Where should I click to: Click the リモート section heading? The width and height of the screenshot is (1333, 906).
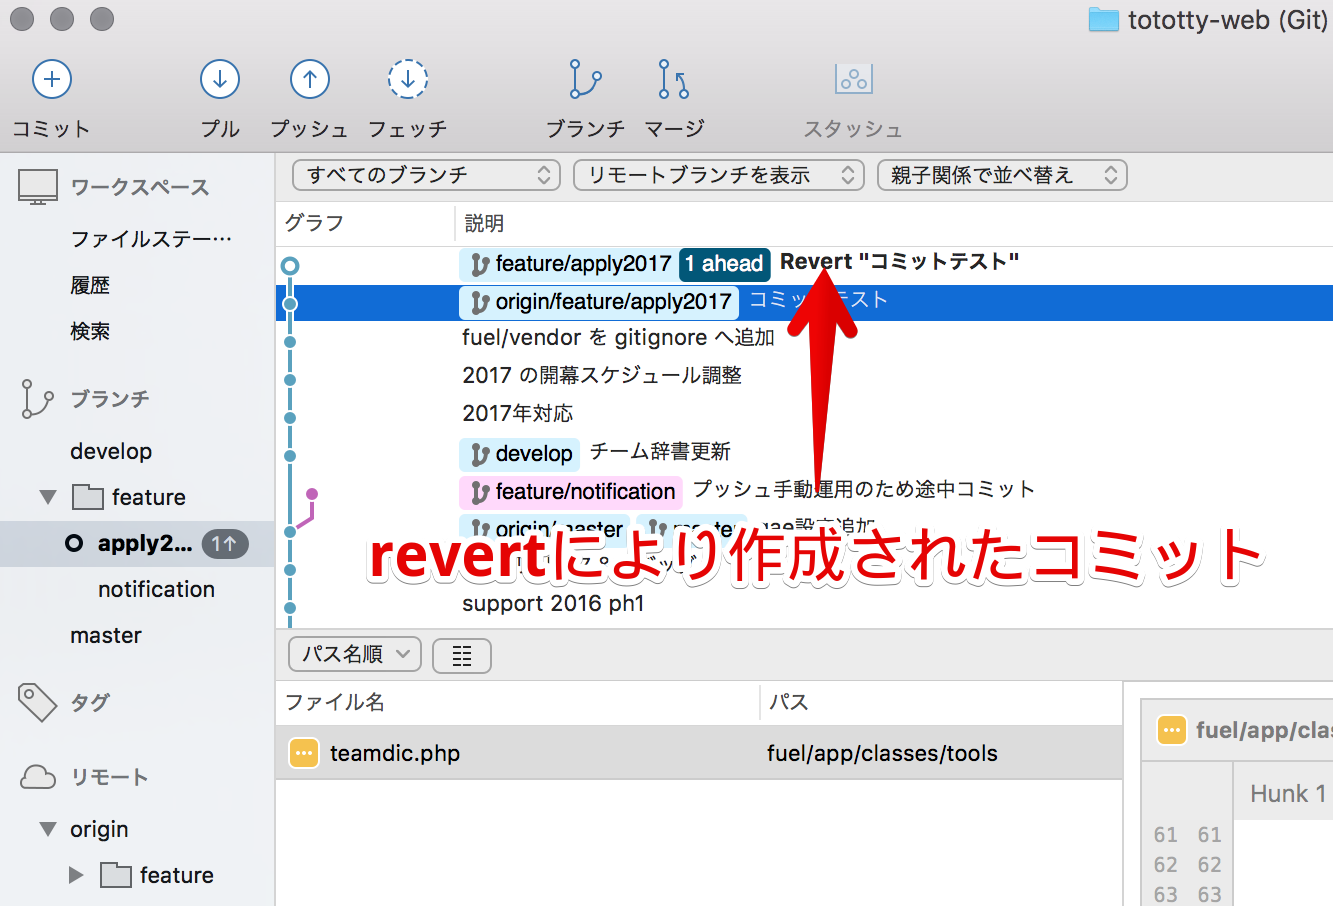[x=109, y=777]
